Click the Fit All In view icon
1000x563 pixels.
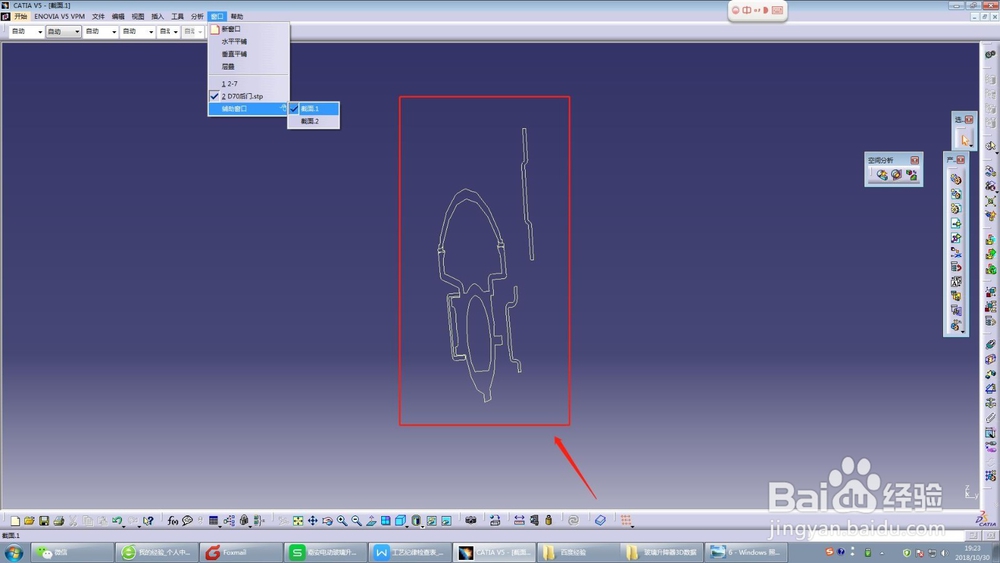(x=298, y=521)
